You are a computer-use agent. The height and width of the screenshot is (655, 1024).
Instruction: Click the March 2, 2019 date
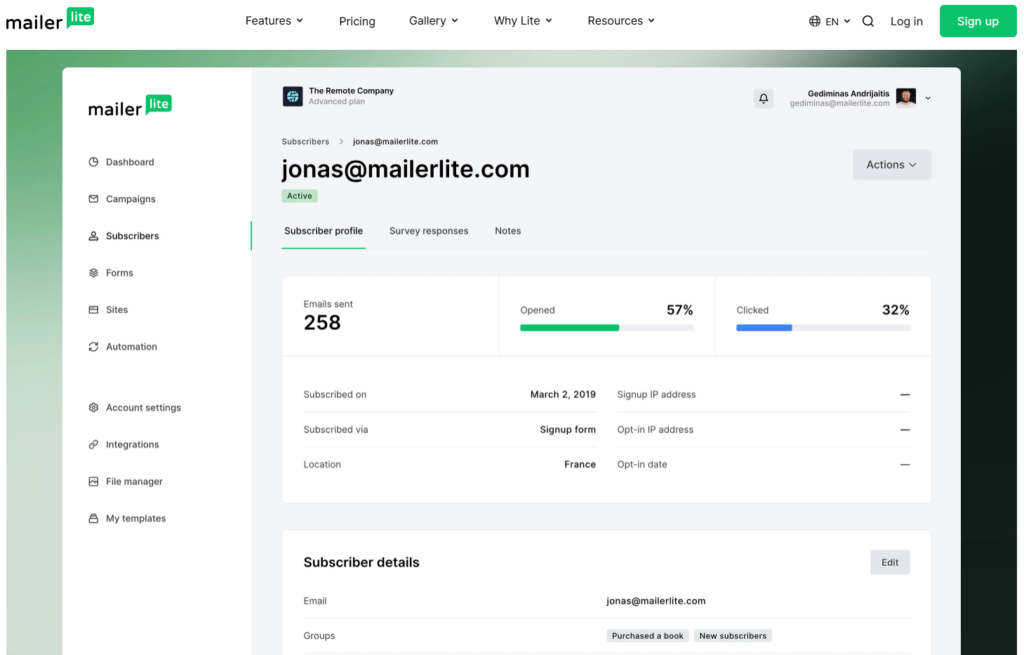point(563,394)
